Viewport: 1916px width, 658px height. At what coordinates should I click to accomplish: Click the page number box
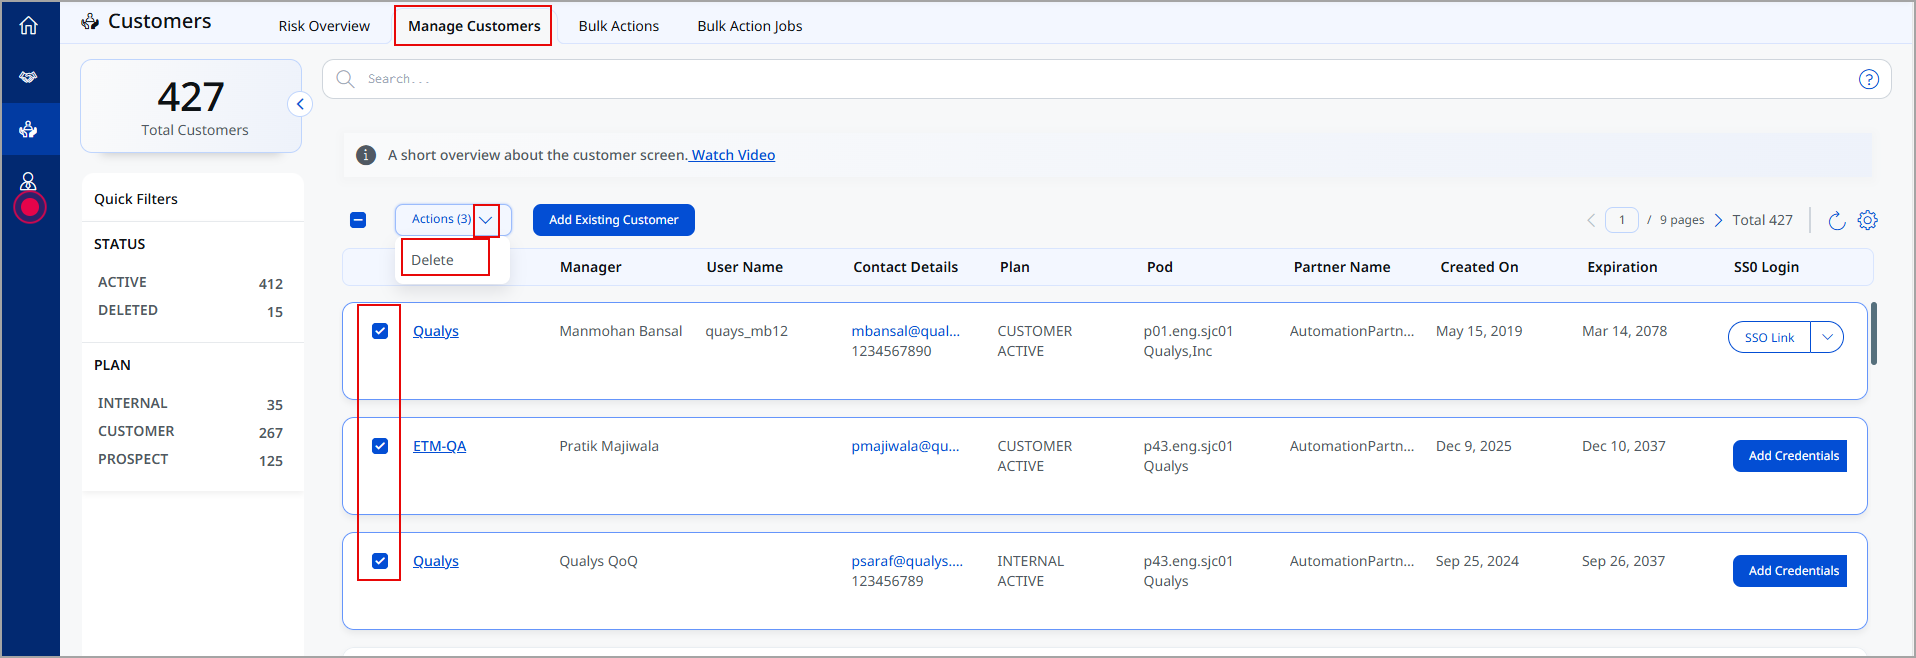(x=1622, y=220)
